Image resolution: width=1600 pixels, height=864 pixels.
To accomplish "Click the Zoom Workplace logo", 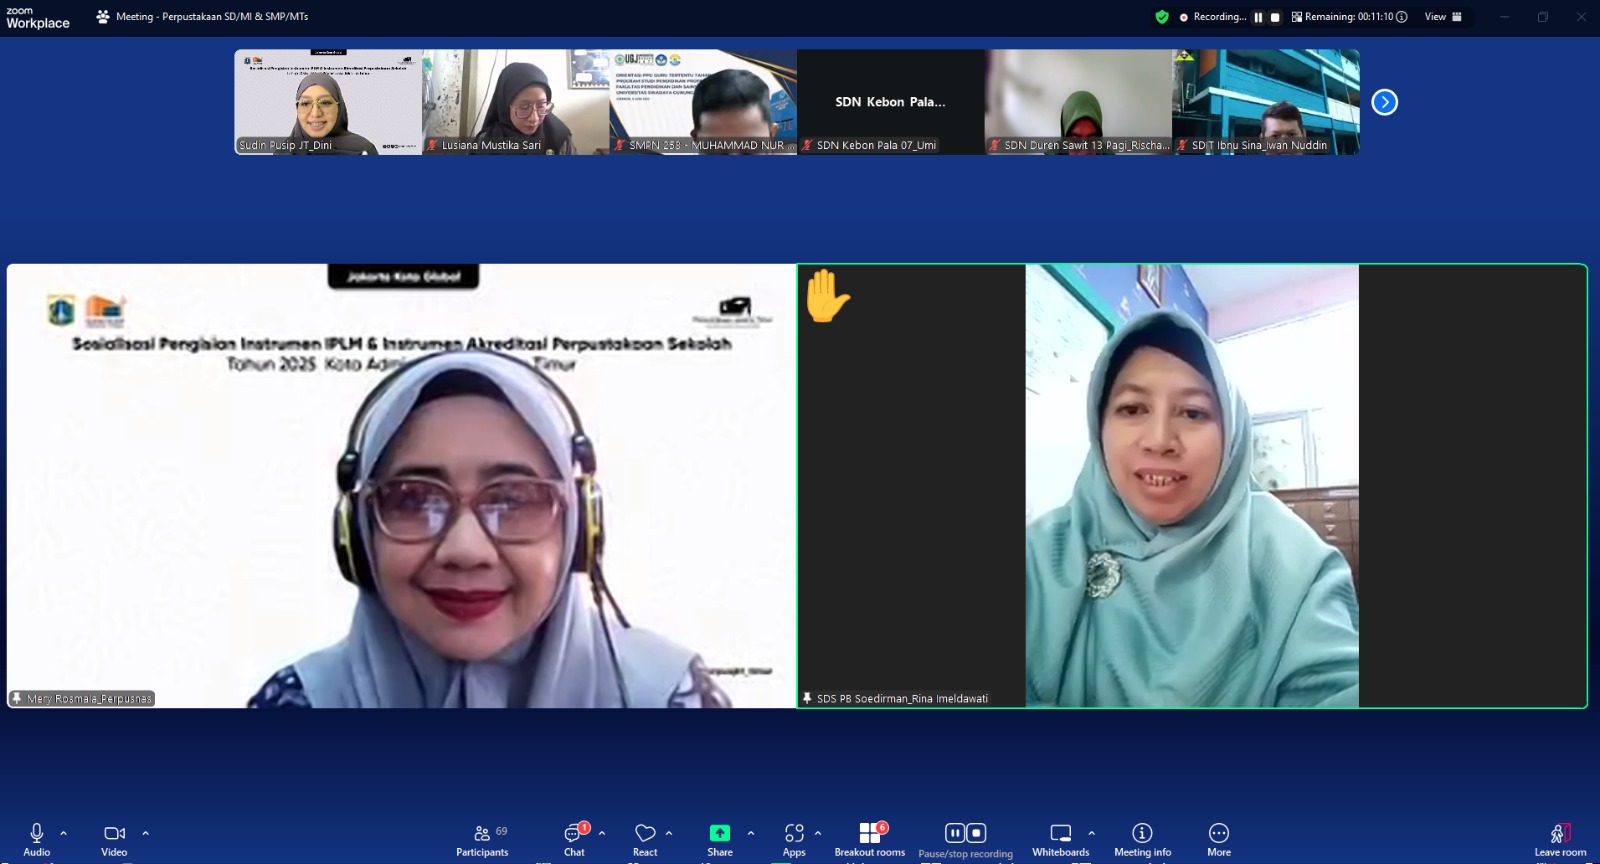I will [x=38, y=18].
